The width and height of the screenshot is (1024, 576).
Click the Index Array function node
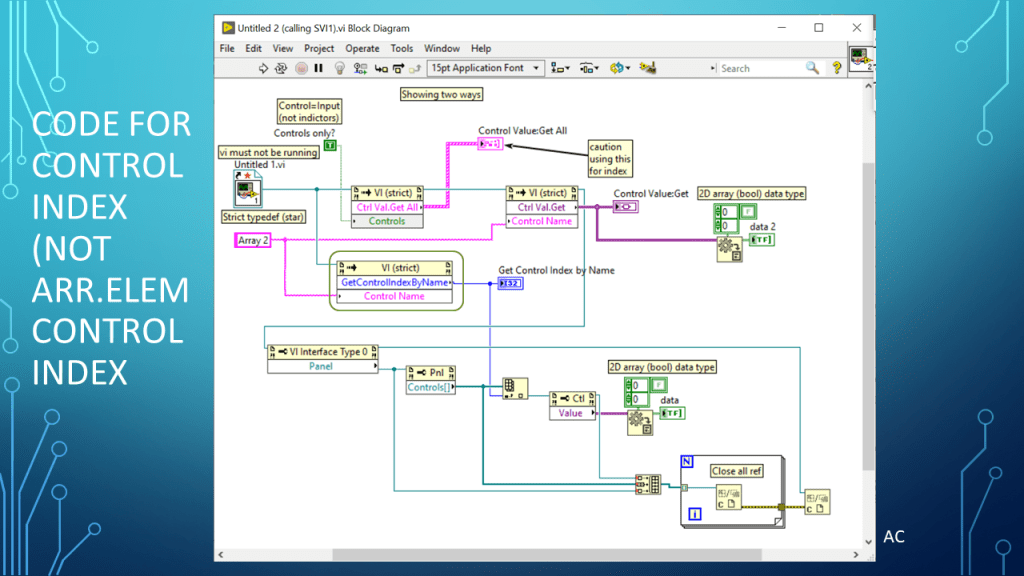[514, 389]
